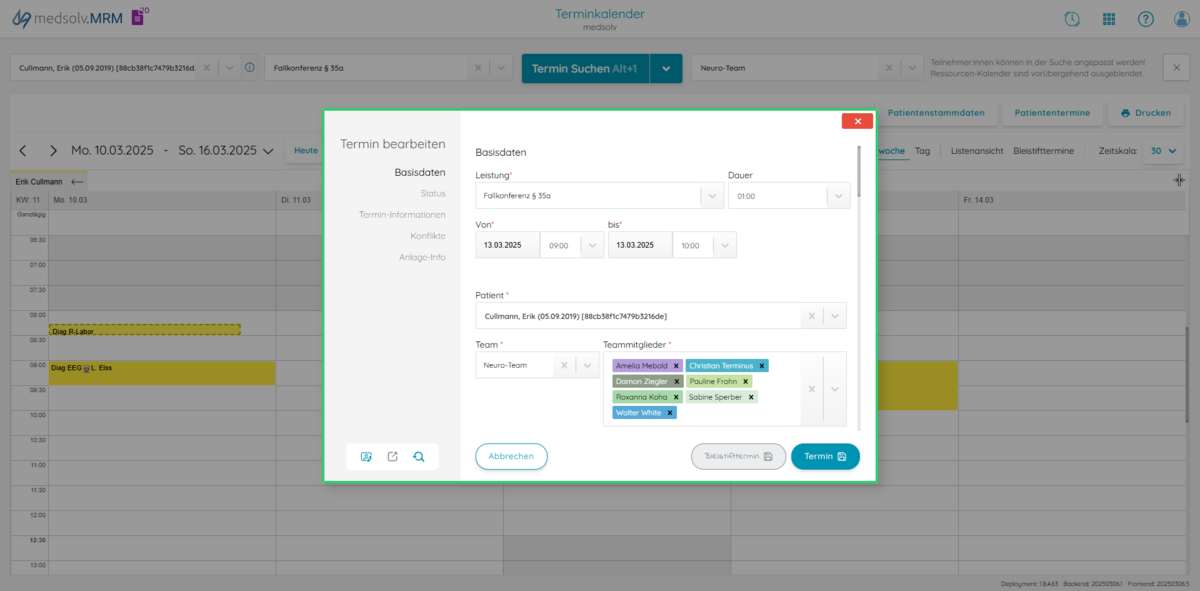The width and height of the screenshot is (1200, 591).
Task: Expand the Von start time dropdown
Action: (592, 245)
